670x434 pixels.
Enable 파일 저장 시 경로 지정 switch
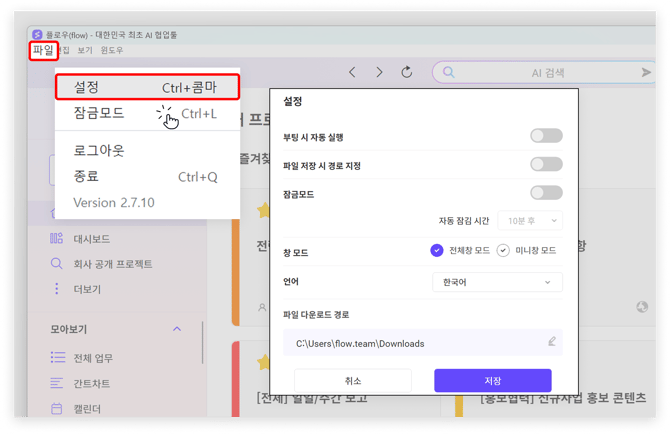546,164
